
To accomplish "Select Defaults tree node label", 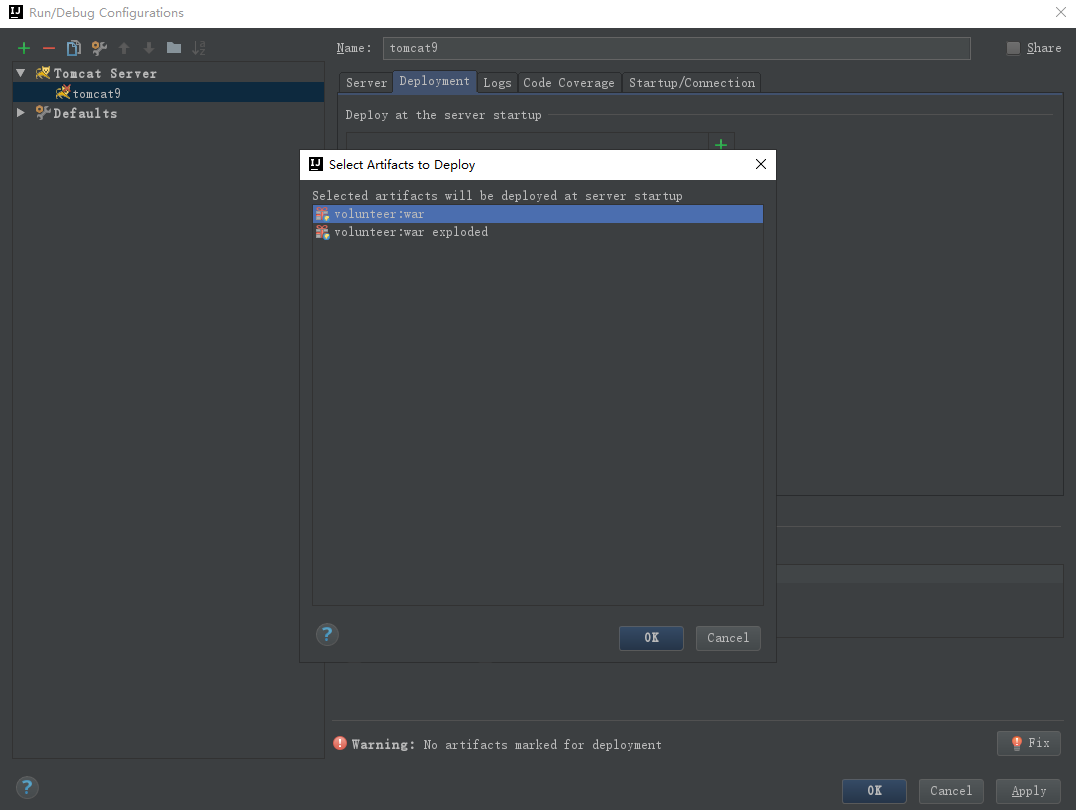I will coord(85,113).
